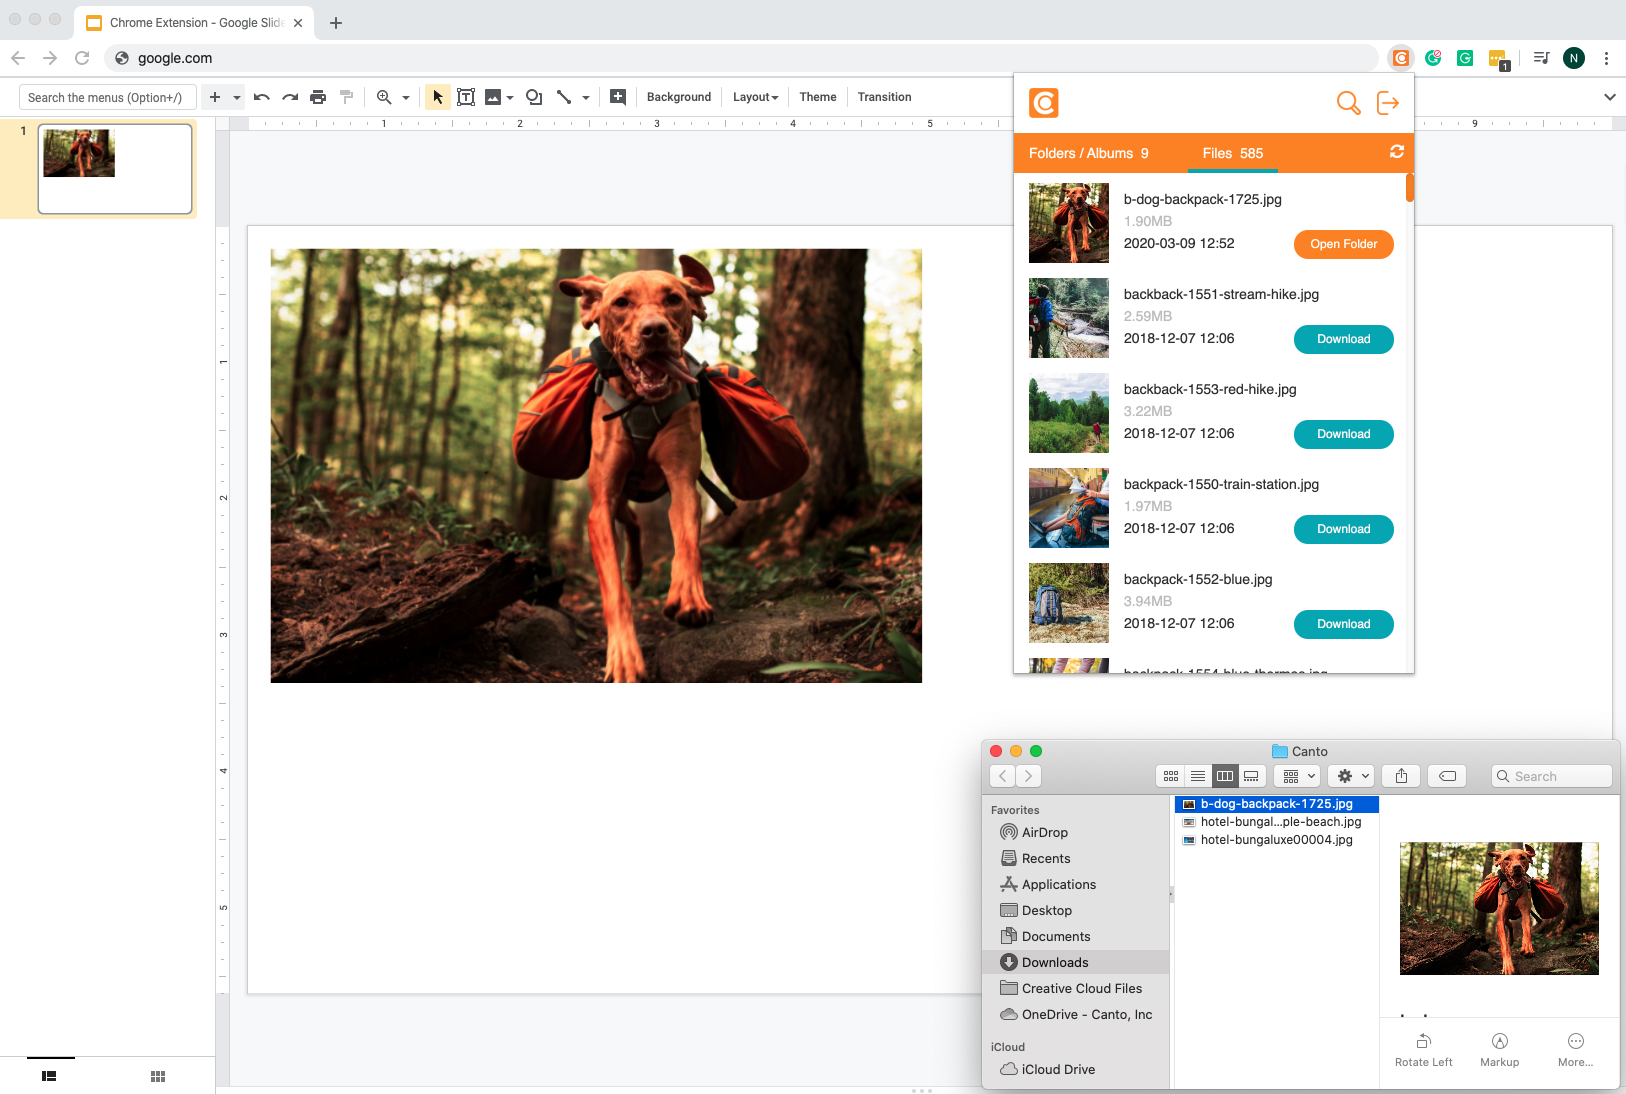Reload the page in Chrome
The height and width of the screenshot is (1094, 1626).
(82, 58)
